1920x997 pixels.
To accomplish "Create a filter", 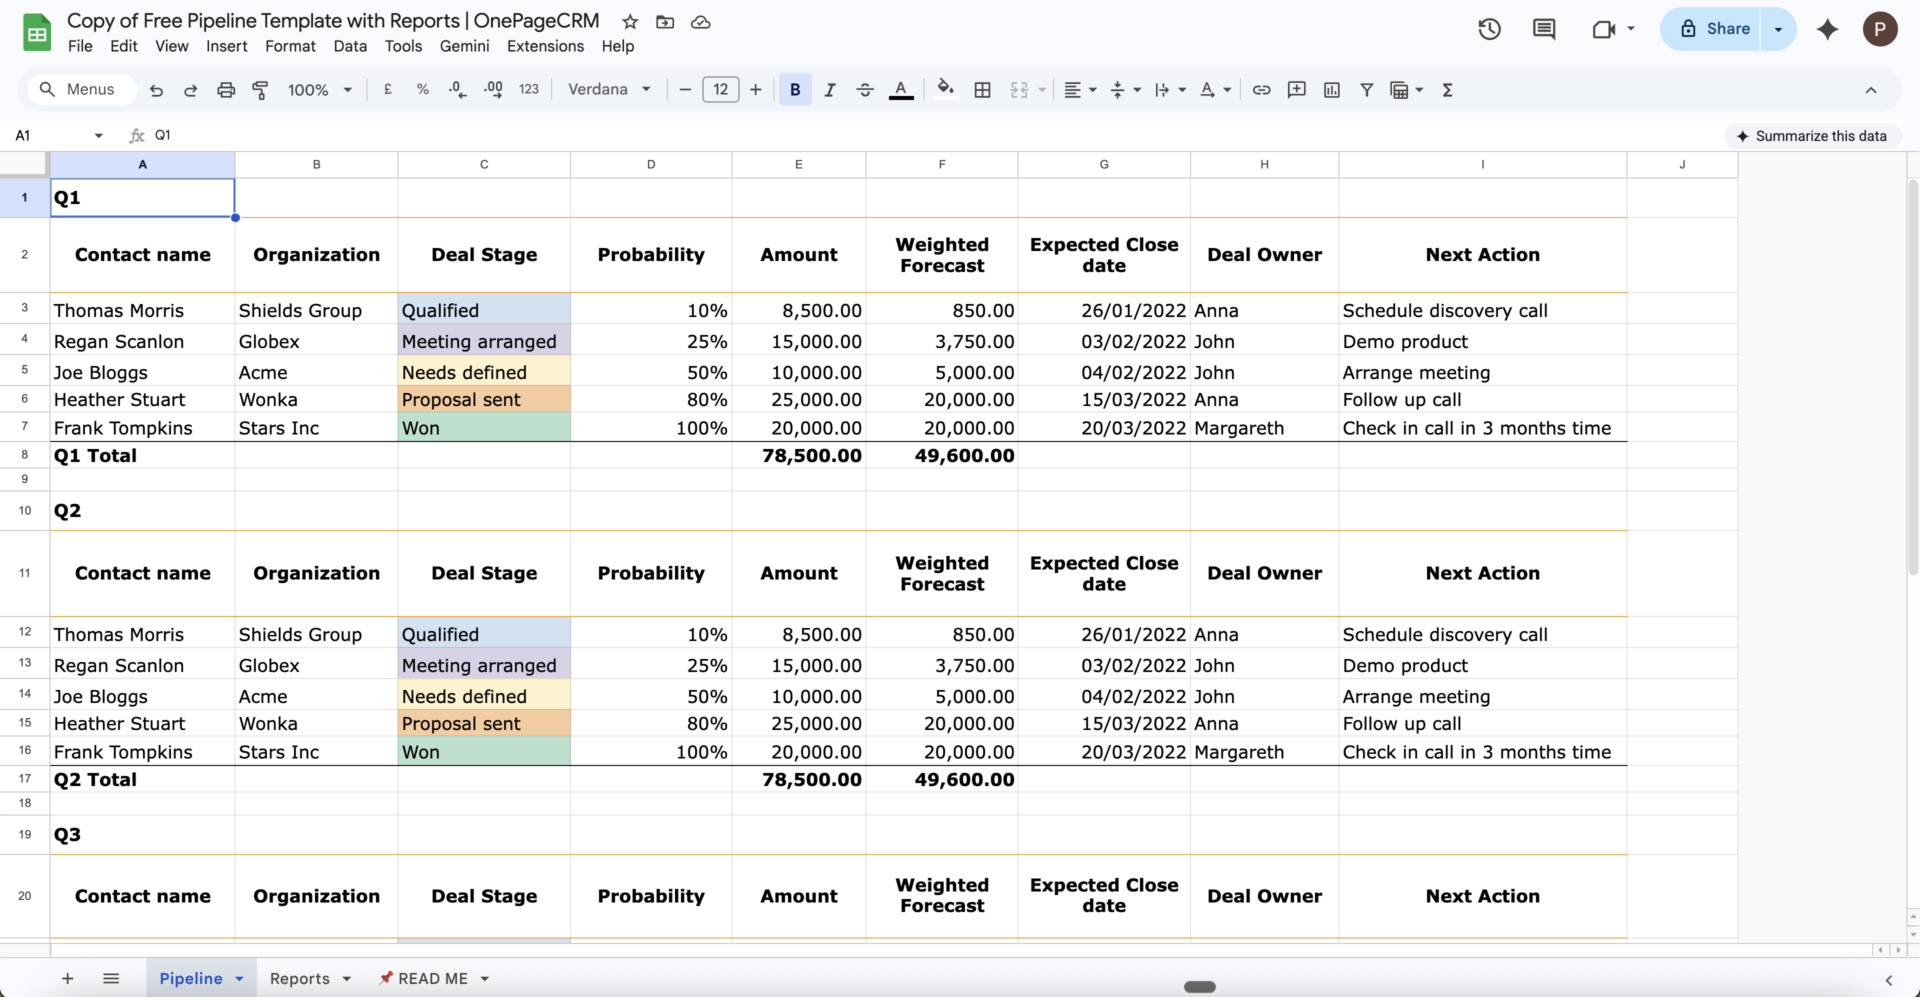I will [x=1366, y=90].
